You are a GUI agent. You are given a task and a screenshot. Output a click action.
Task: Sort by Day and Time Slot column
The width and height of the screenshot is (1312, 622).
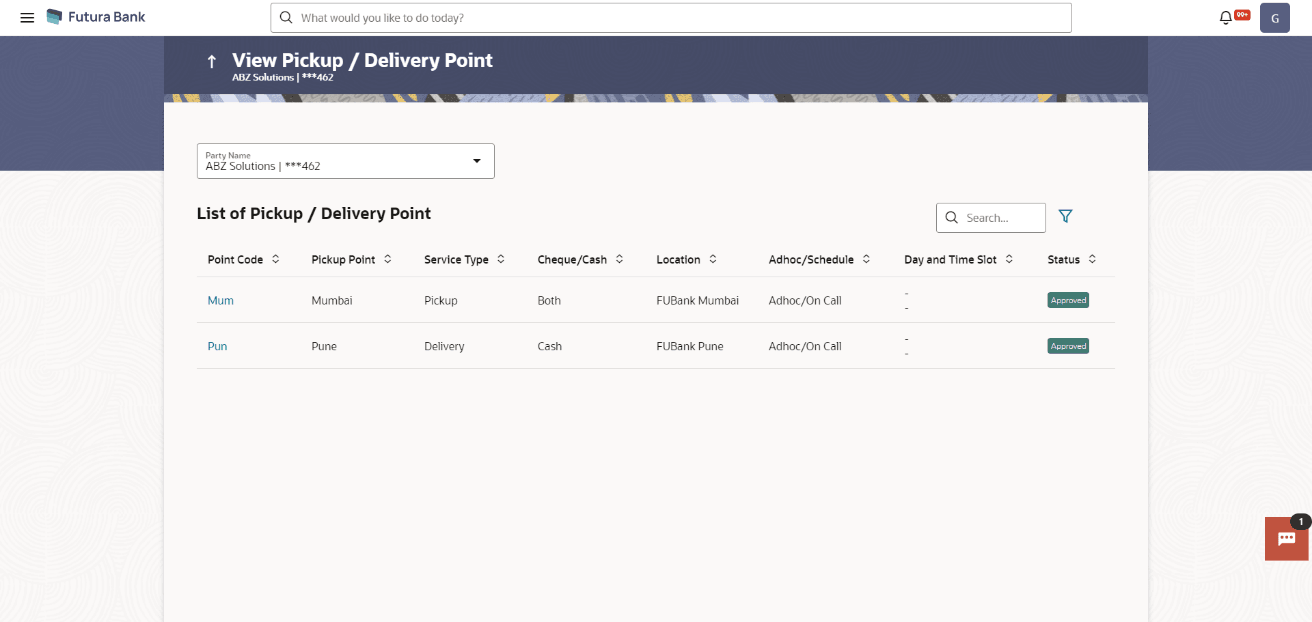[1009, 259]
